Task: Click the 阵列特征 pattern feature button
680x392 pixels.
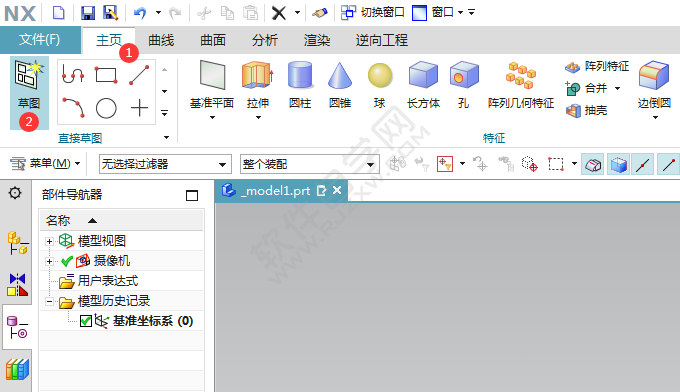Action: click(x=597, y=66)
